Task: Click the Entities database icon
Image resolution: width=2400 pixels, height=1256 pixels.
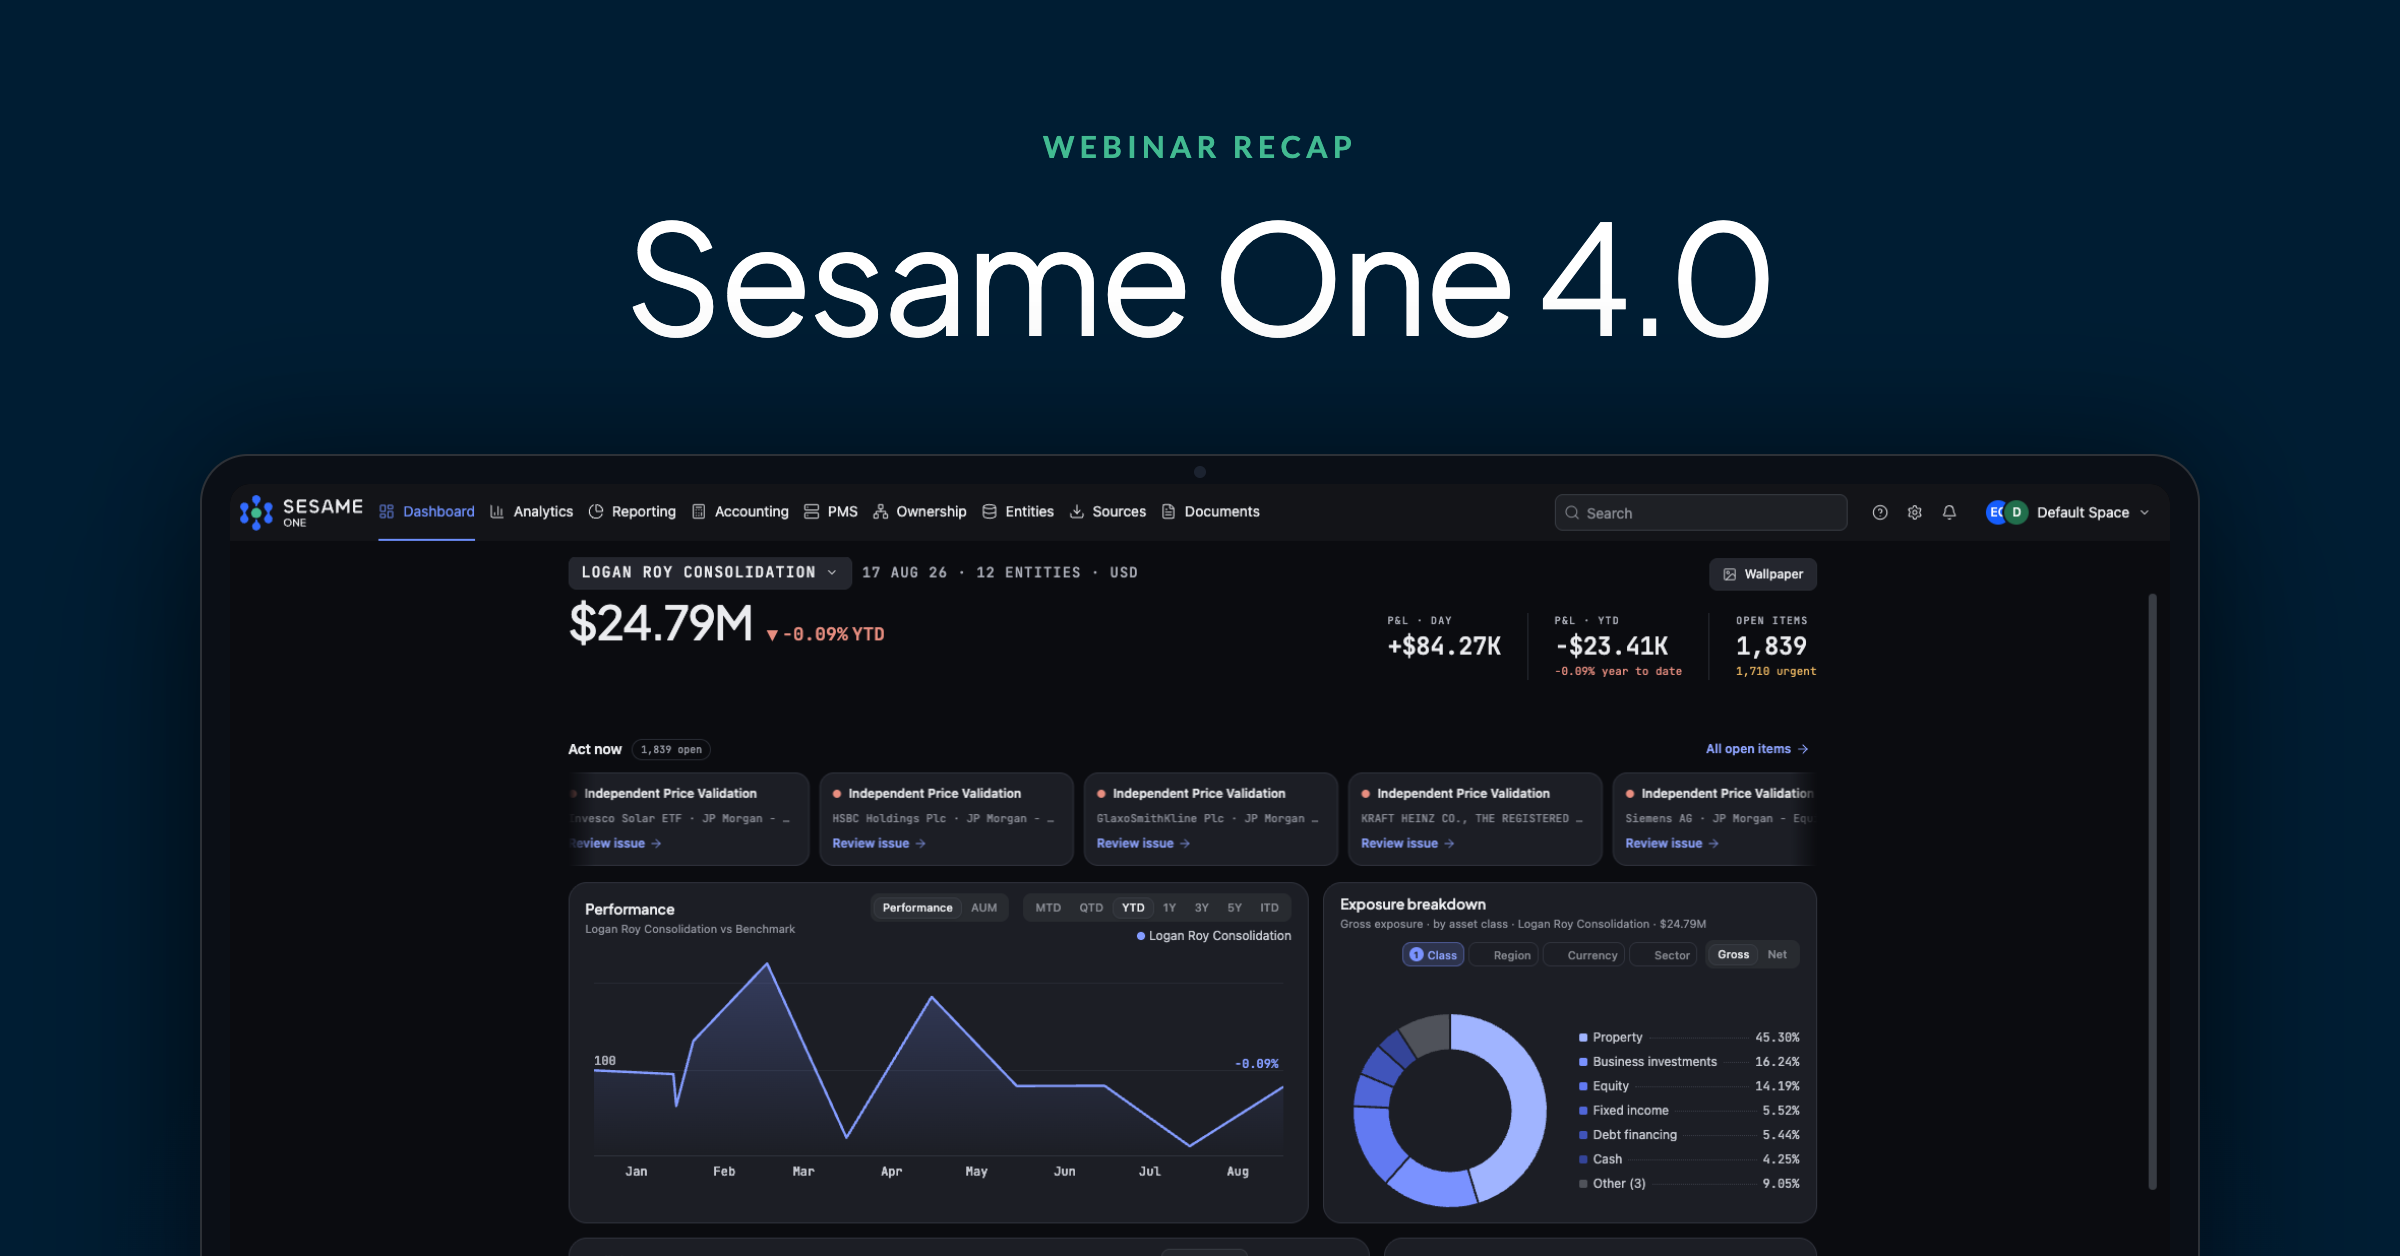Action: click(x=989, y=512)
